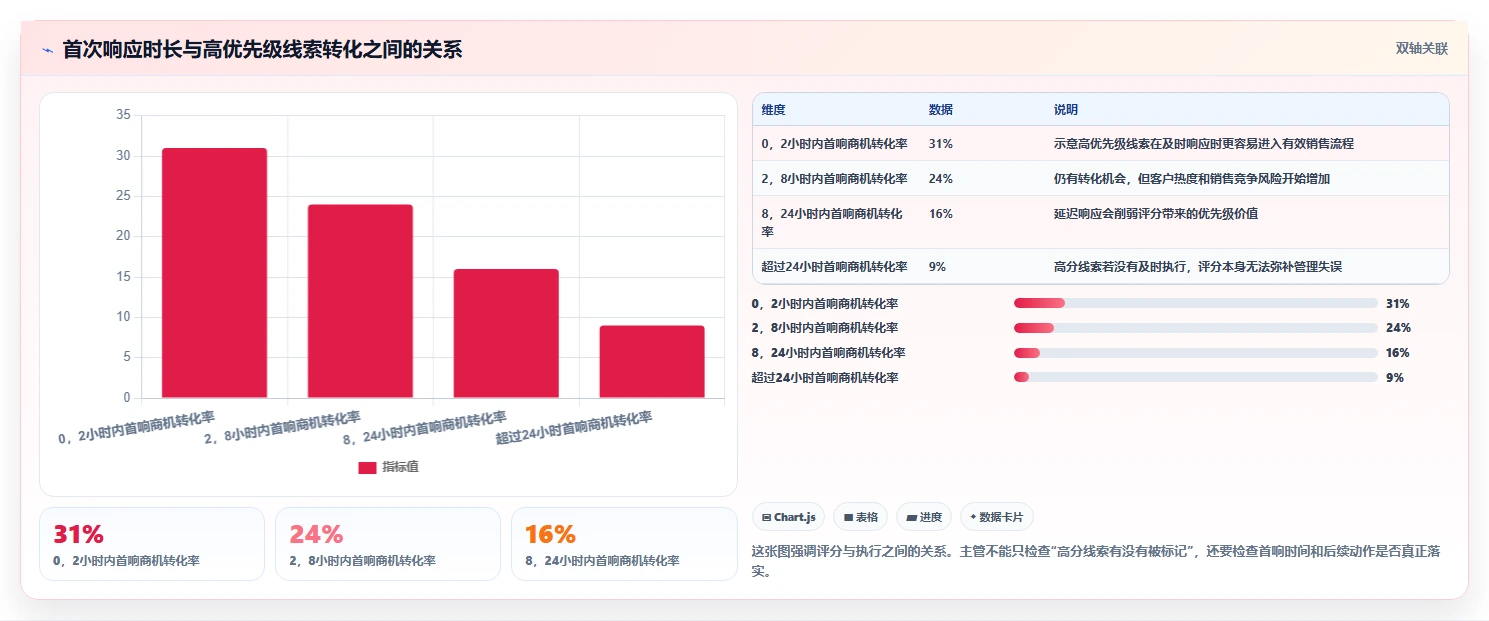Image resolution: width=1489 pixels, height=621 pixels.
Task: Click the 31% progress bar
Action: [1196, 303]
